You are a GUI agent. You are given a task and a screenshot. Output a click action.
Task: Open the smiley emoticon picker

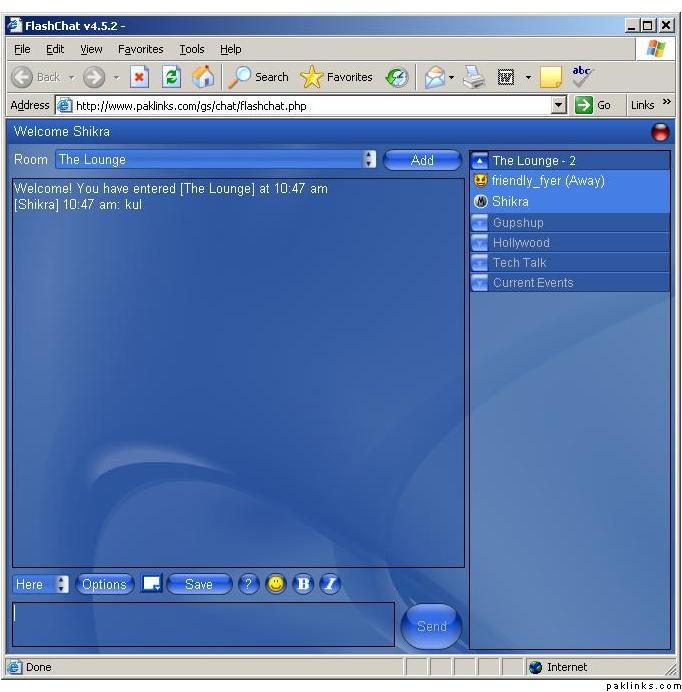coord(276,584)
